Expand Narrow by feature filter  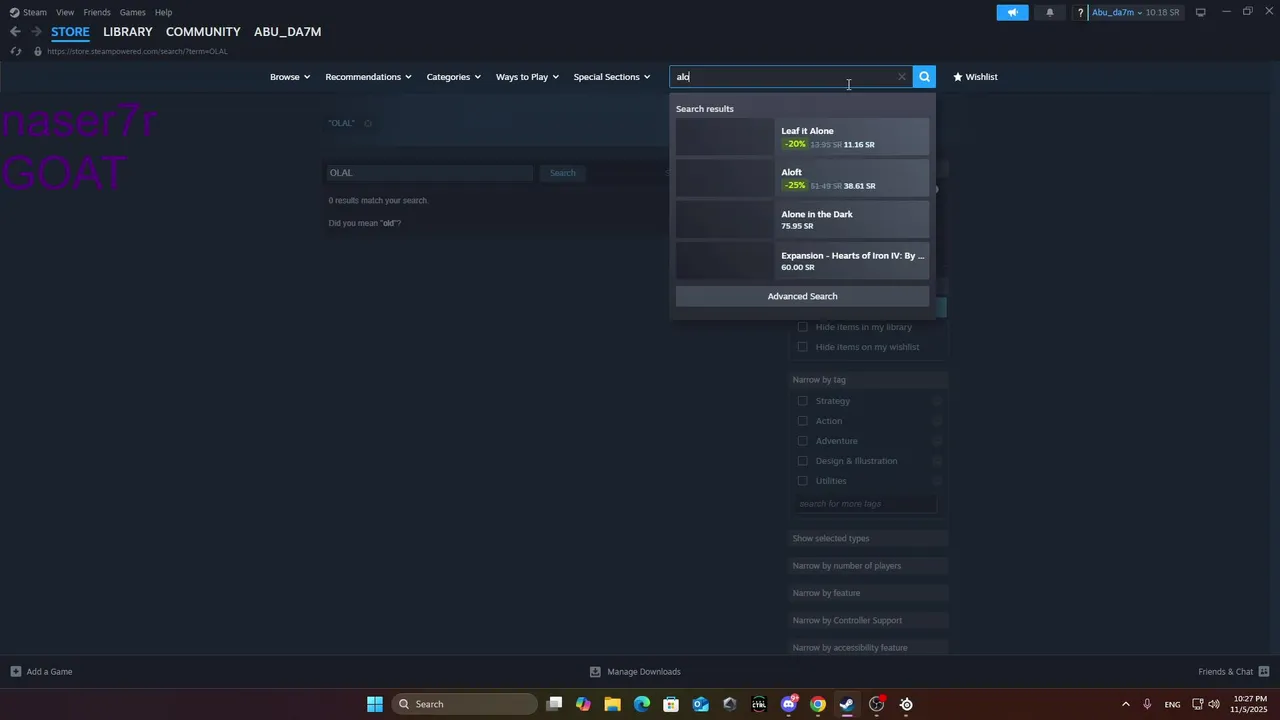[x=868, y=593]
